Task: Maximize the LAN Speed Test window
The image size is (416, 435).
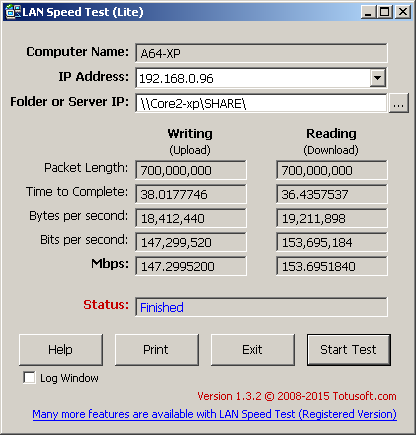Action: coord(385,12)
